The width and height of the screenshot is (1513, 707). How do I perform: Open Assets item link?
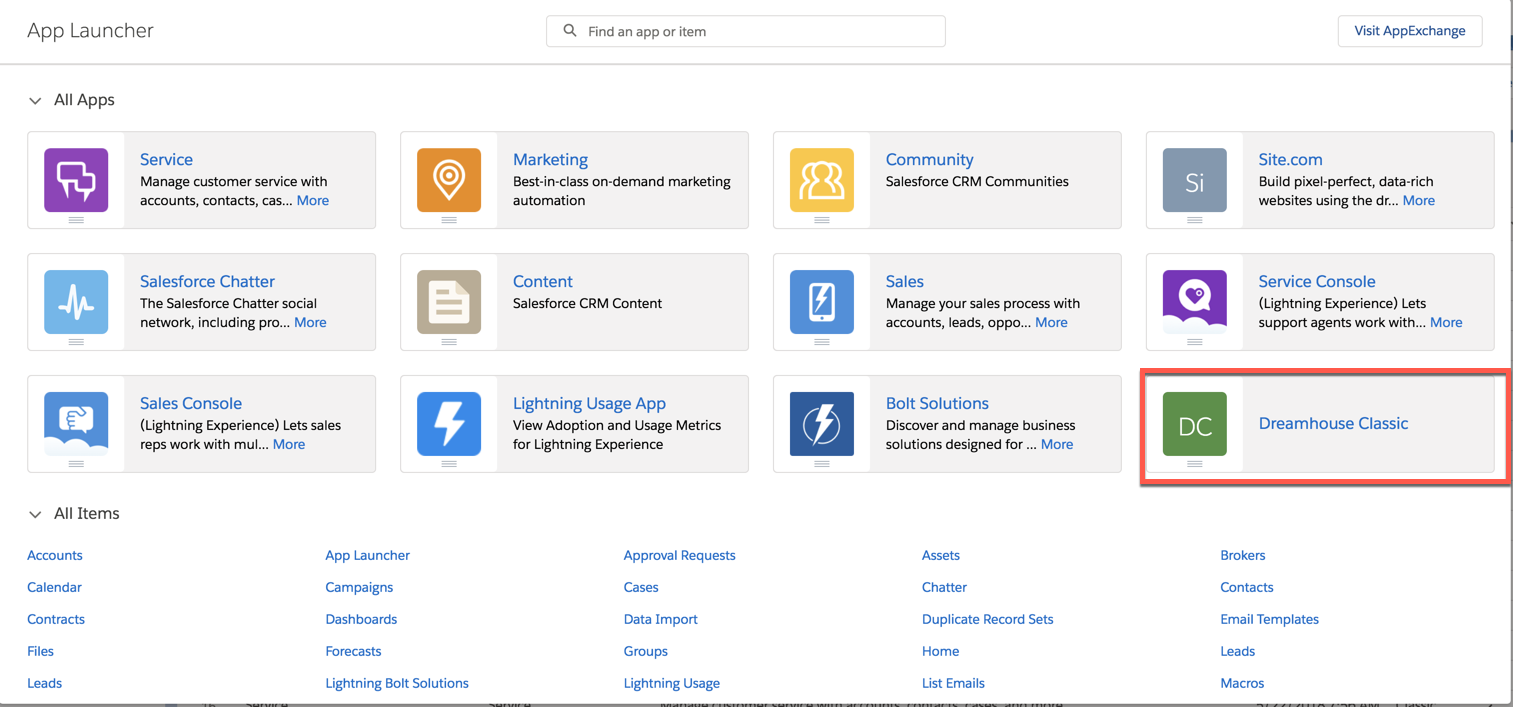pyautogui.click(x=941, y=555)
